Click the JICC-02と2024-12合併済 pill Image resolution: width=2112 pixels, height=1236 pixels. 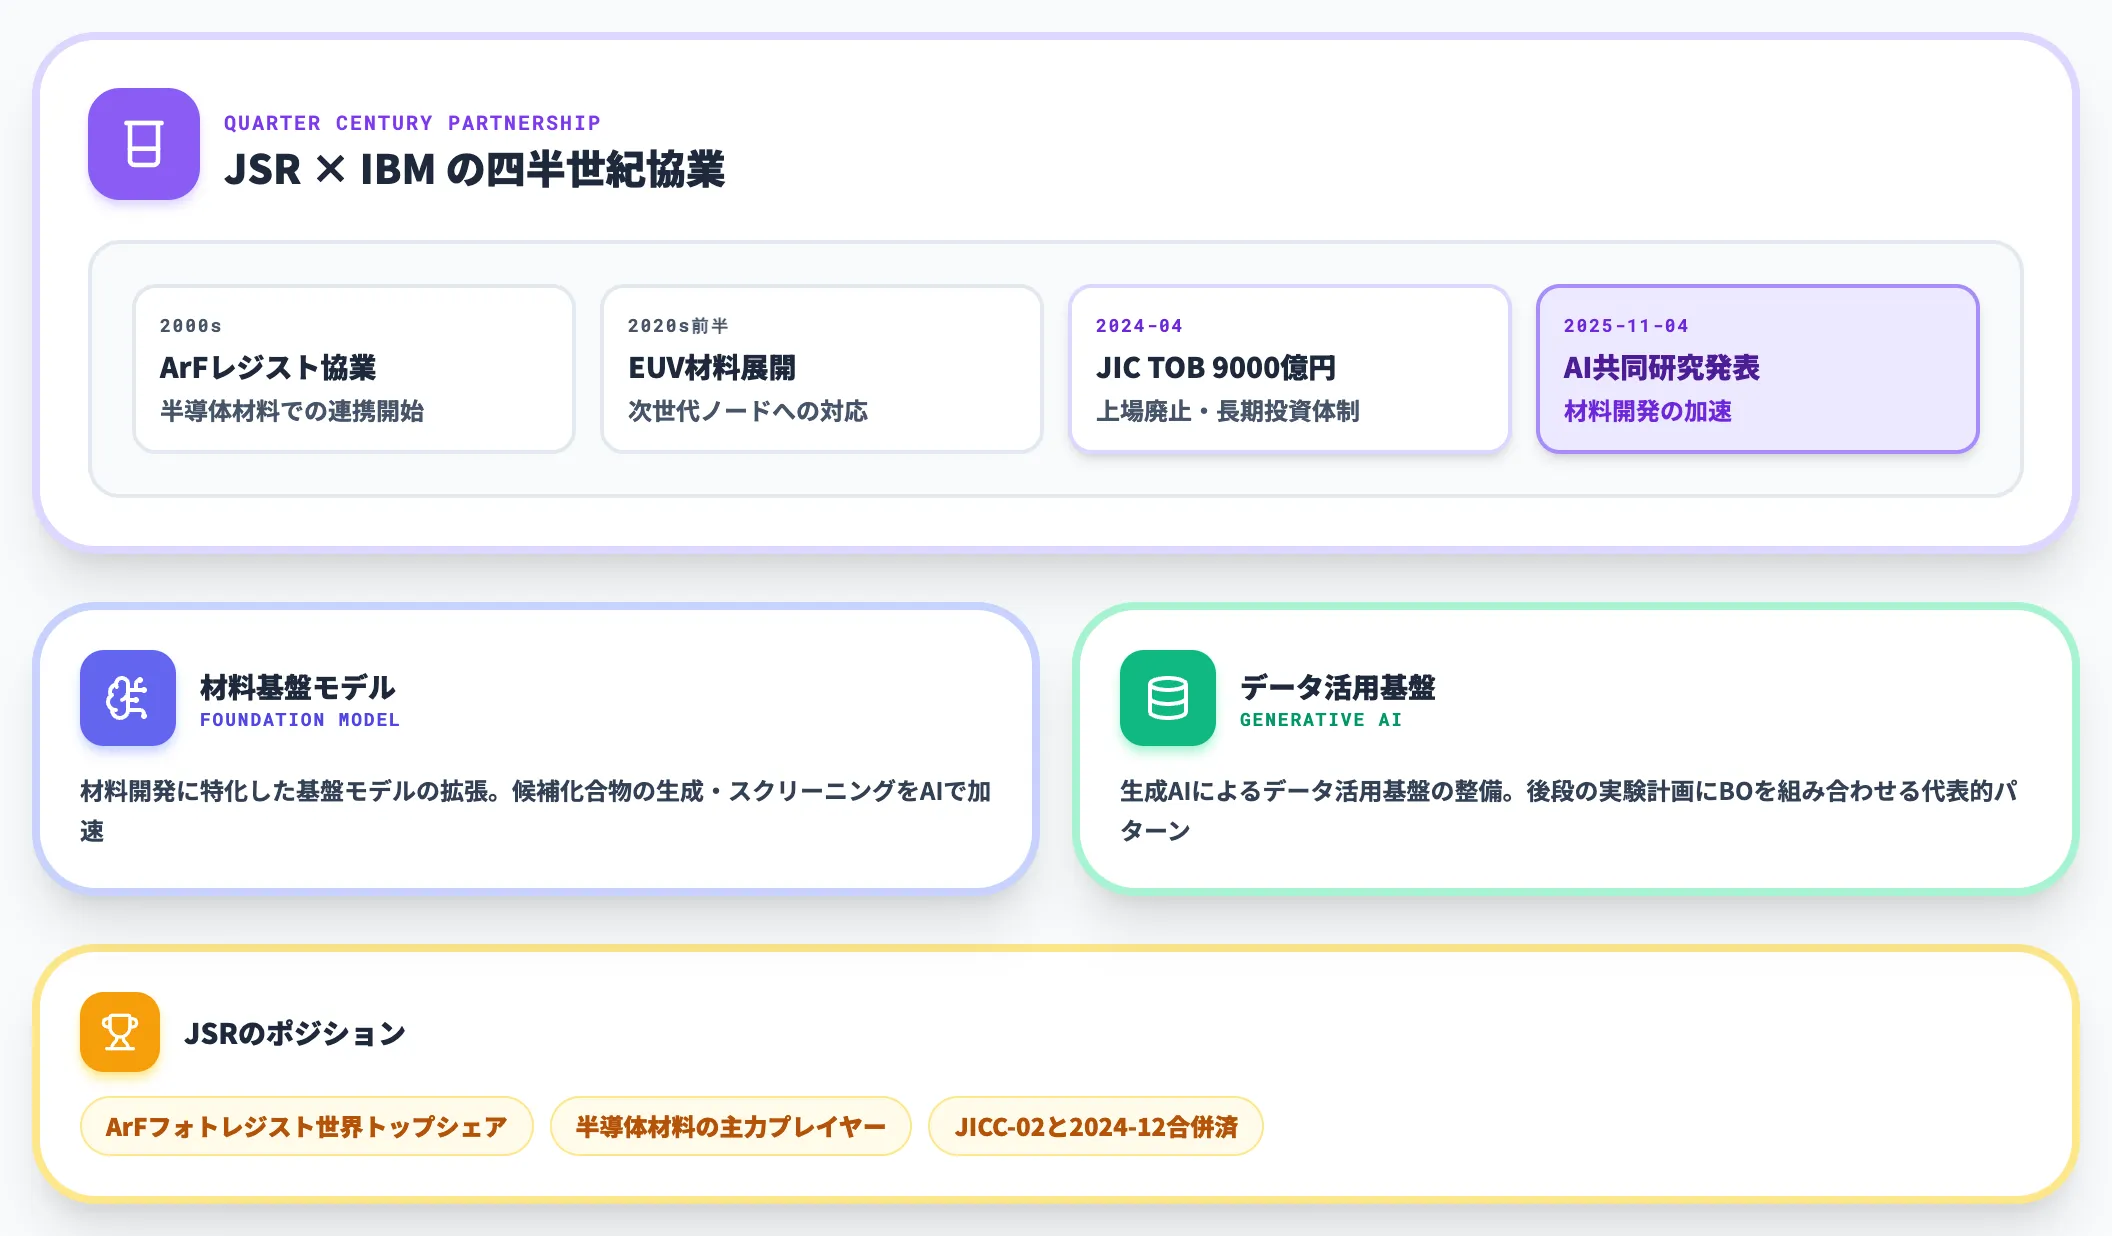point(1096,1126)
